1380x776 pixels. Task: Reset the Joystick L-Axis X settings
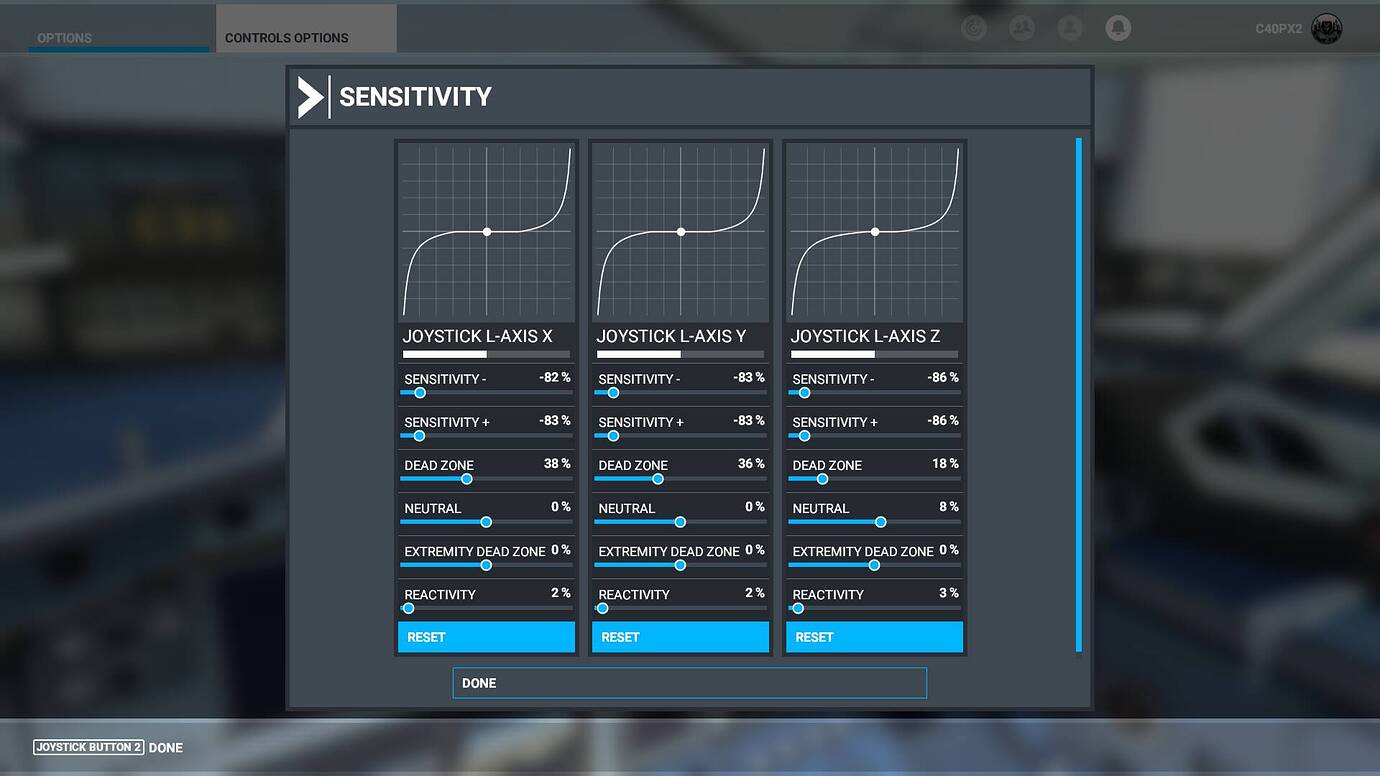(x=486, y=637)
